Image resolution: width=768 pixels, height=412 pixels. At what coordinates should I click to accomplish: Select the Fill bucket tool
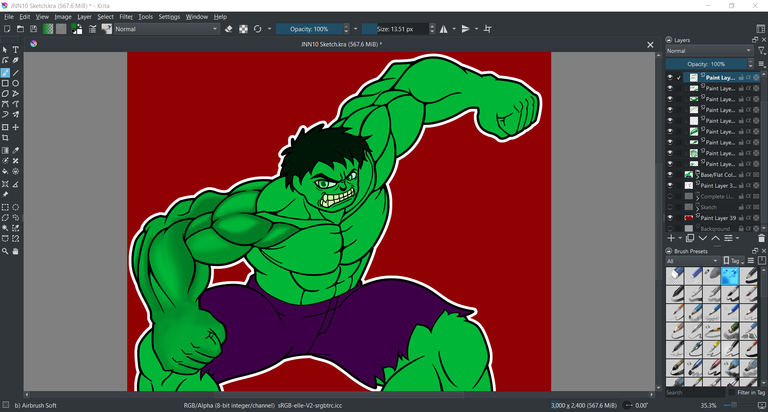point(5,171)
